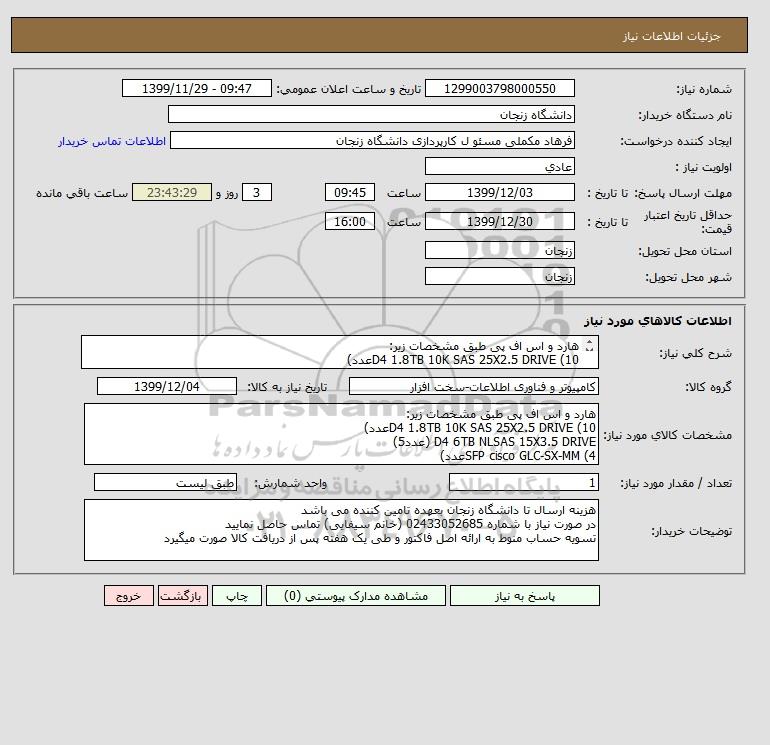Image resolution: width=770 pixels, height=745 pixels.
Task: Click the label 'شماره نیاز:'
Action: click(704, 89)
